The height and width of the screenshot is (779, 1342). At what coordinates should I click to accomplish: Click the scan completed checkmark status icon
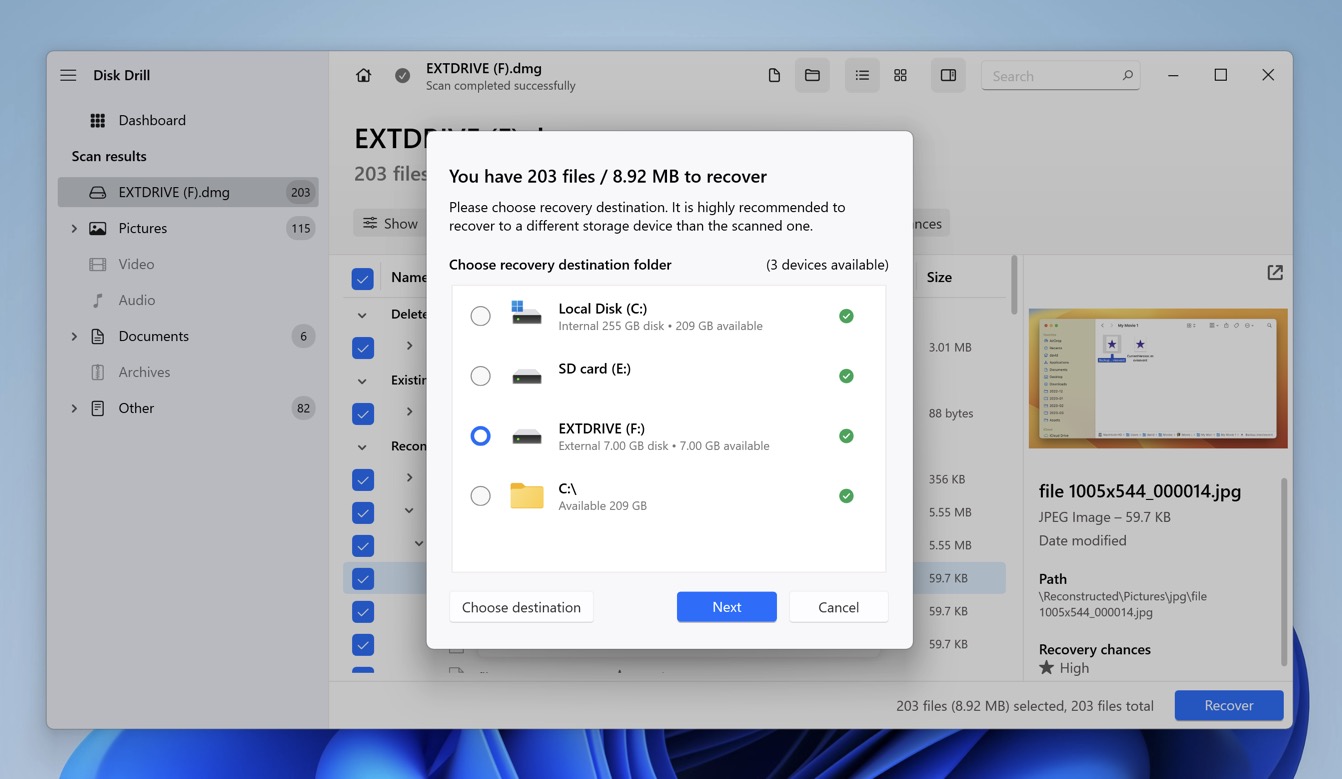click(402, 75)
